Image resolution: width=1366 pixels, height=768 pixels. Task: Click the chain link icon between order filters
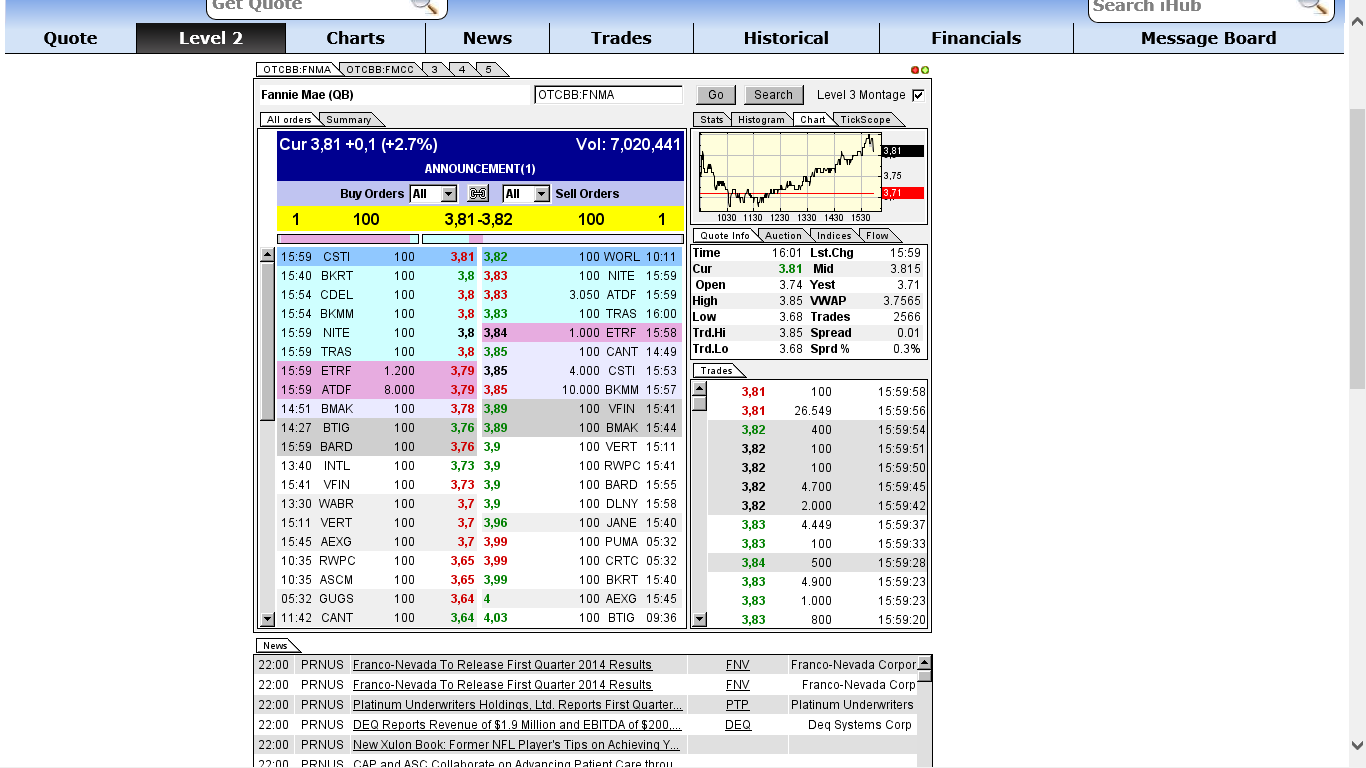tap(477, 193)
